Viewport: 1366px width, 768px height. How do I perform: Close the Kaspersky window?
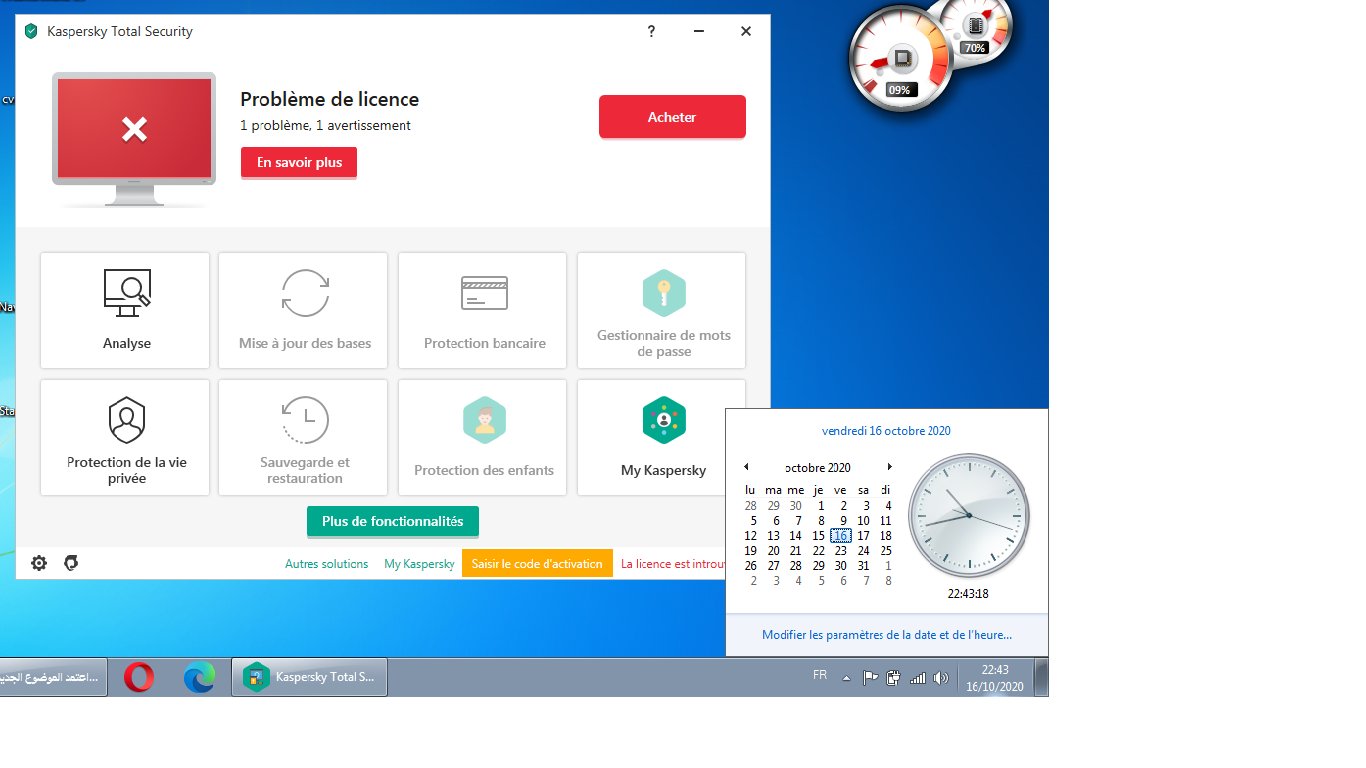click(746, 31)
